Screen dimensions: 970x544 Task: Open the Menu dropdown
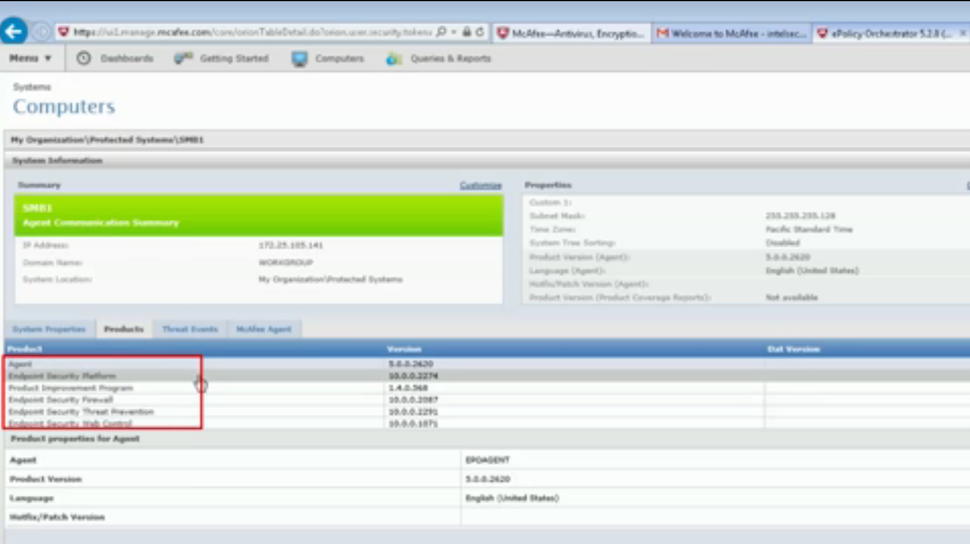click(x=30, y=58)
